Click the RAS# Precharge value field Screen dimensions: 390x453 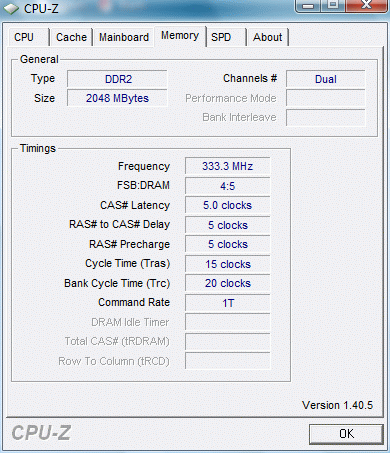click(227, 244)
